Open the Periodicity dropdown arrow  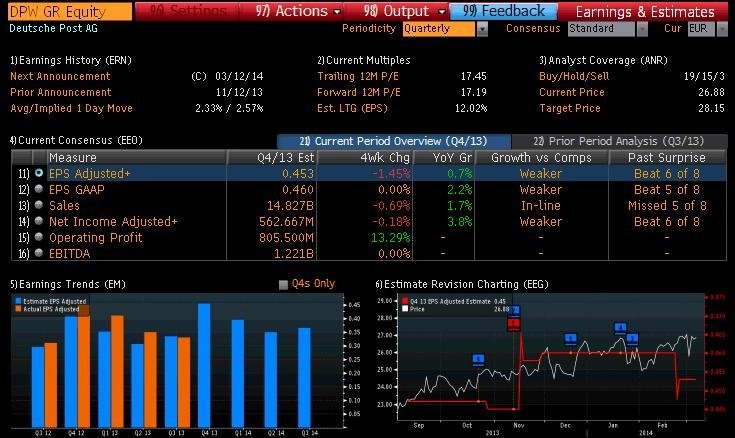click(482, 29)
